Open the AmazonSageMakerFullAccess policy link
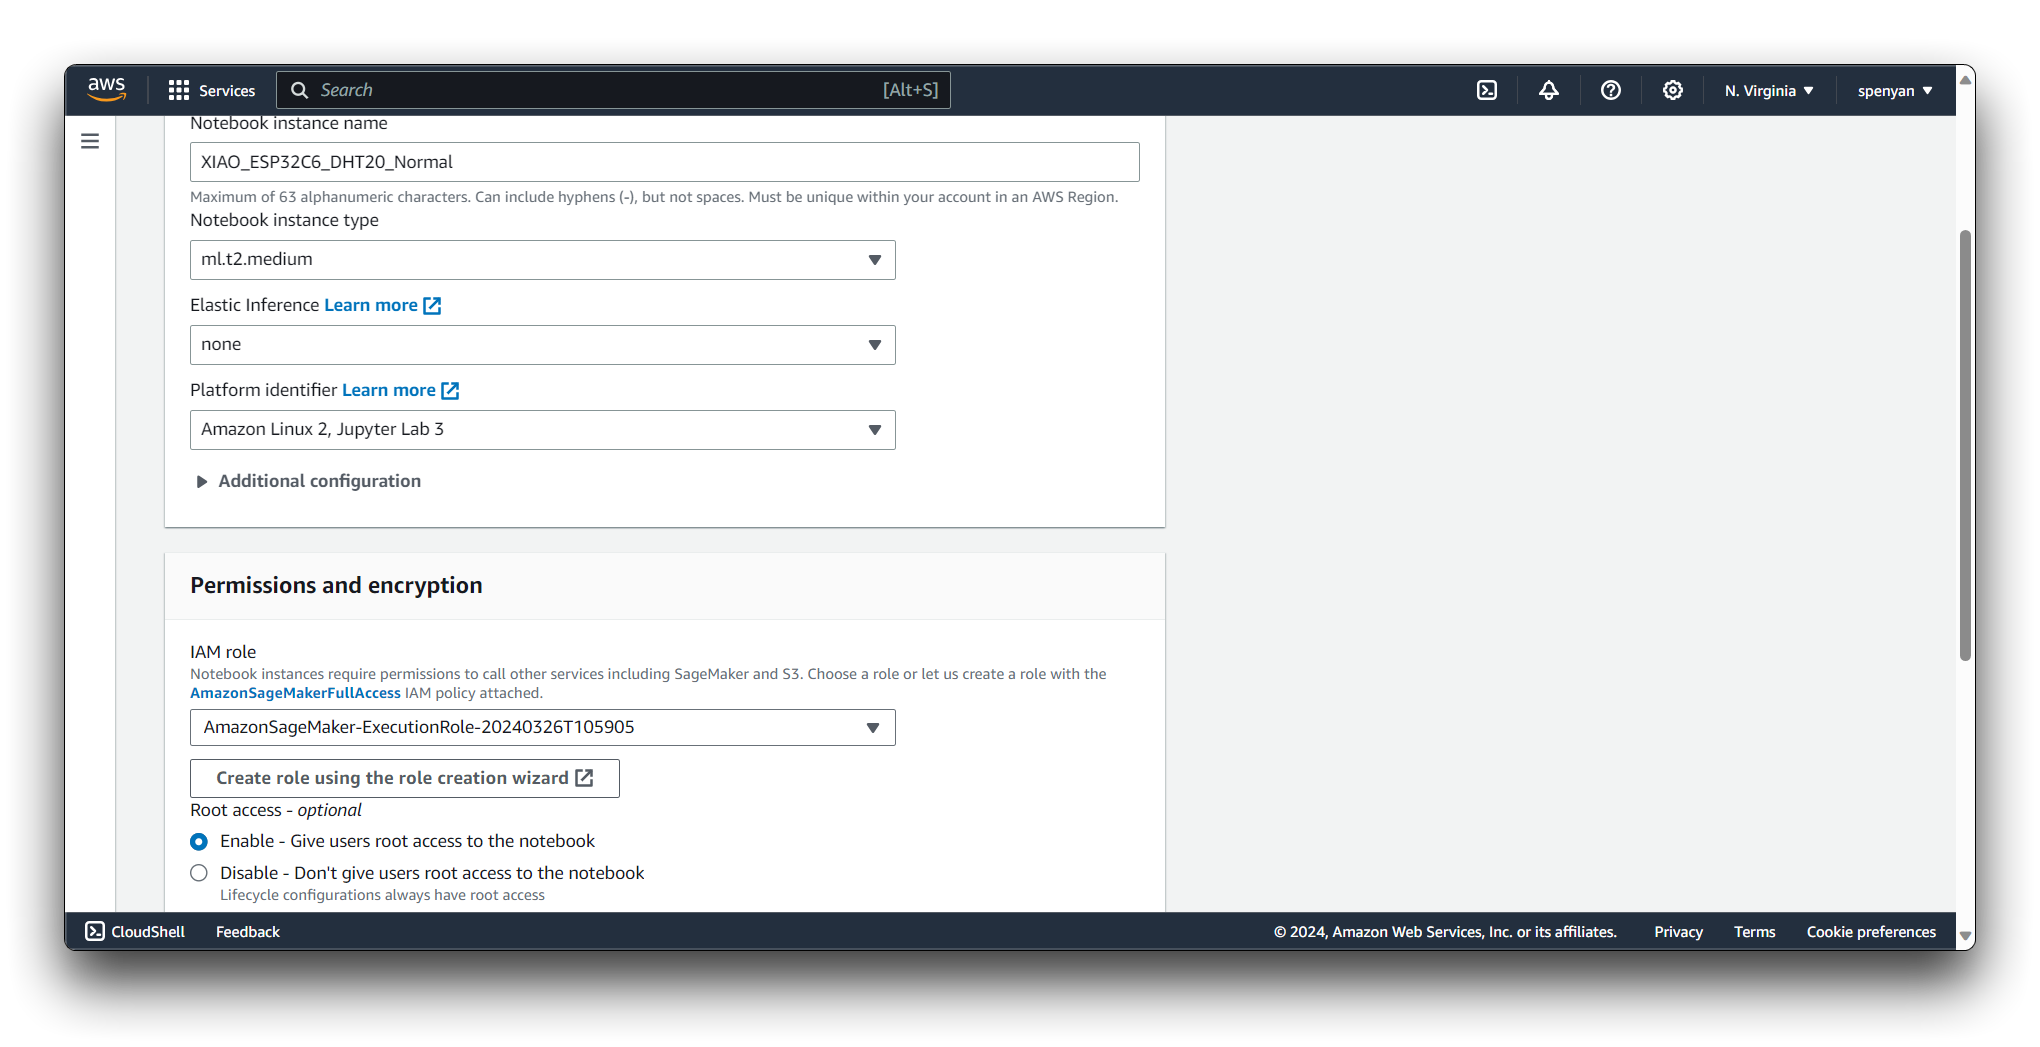2040x1047 pixels. coord(295,693)
